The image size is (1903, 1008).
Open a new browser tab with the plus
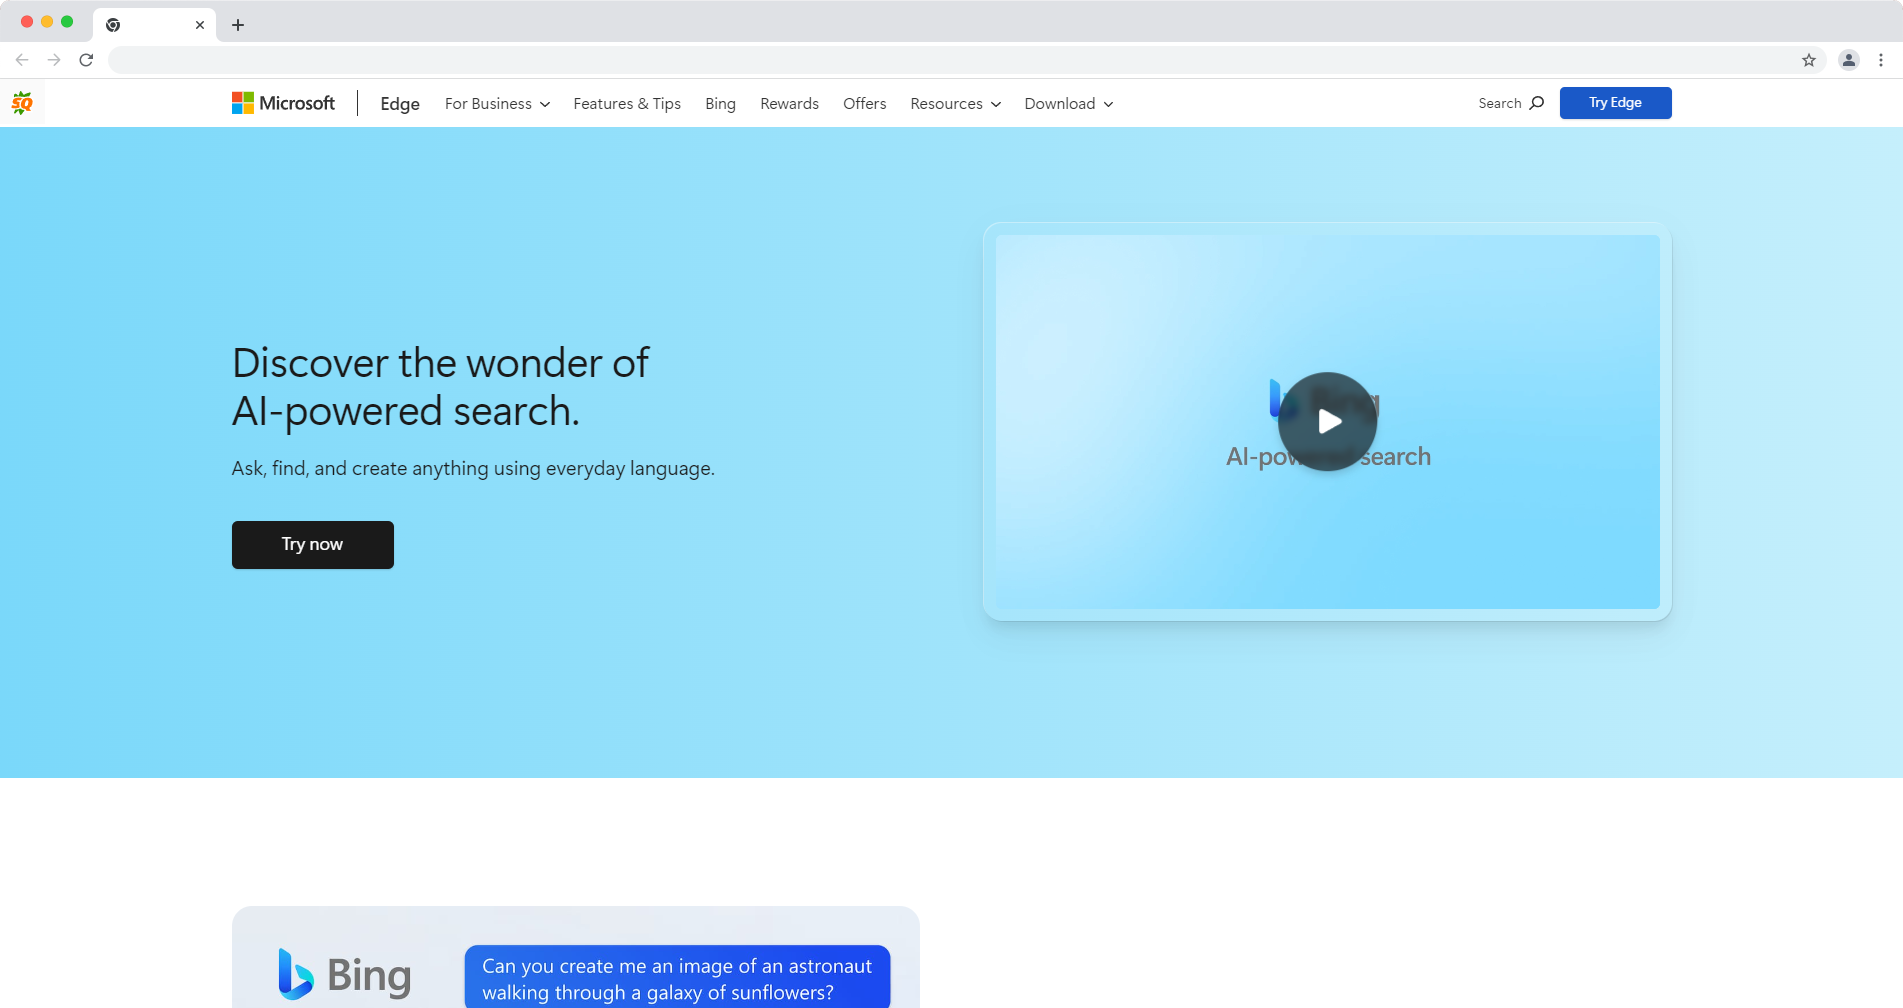pos(237,24)
